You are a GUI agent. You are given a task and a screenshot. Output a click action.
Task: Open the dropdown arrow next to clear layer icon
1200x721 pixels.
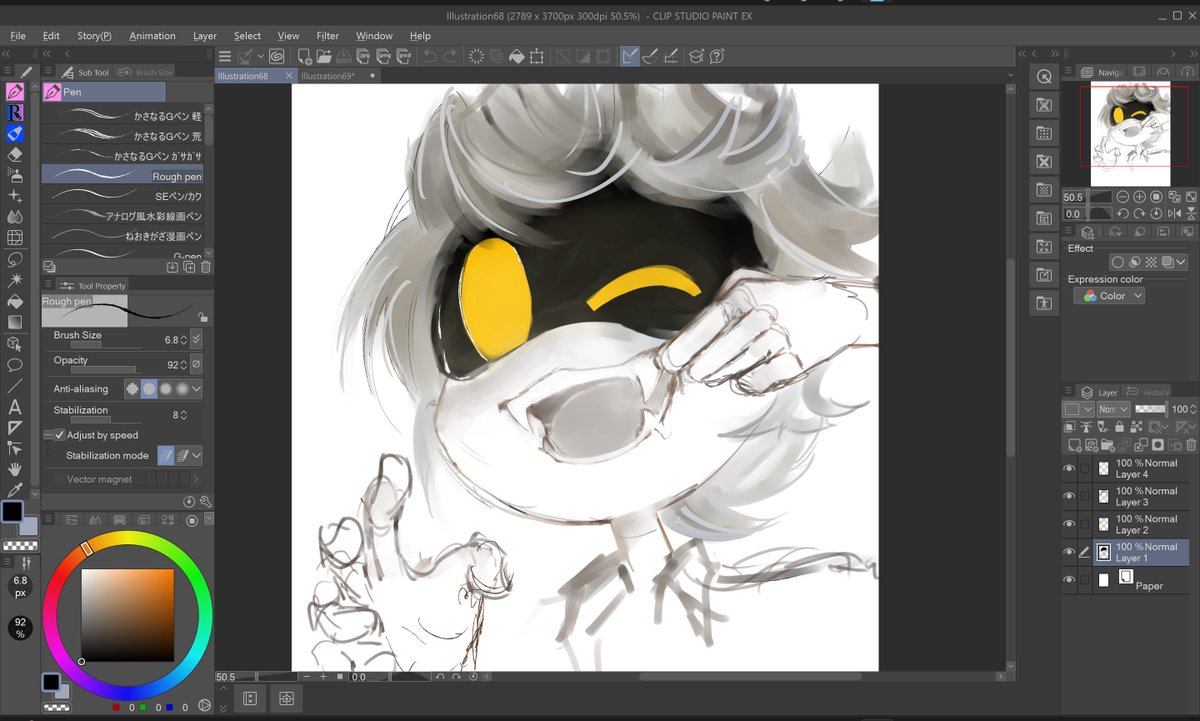[x=260, y=57]
